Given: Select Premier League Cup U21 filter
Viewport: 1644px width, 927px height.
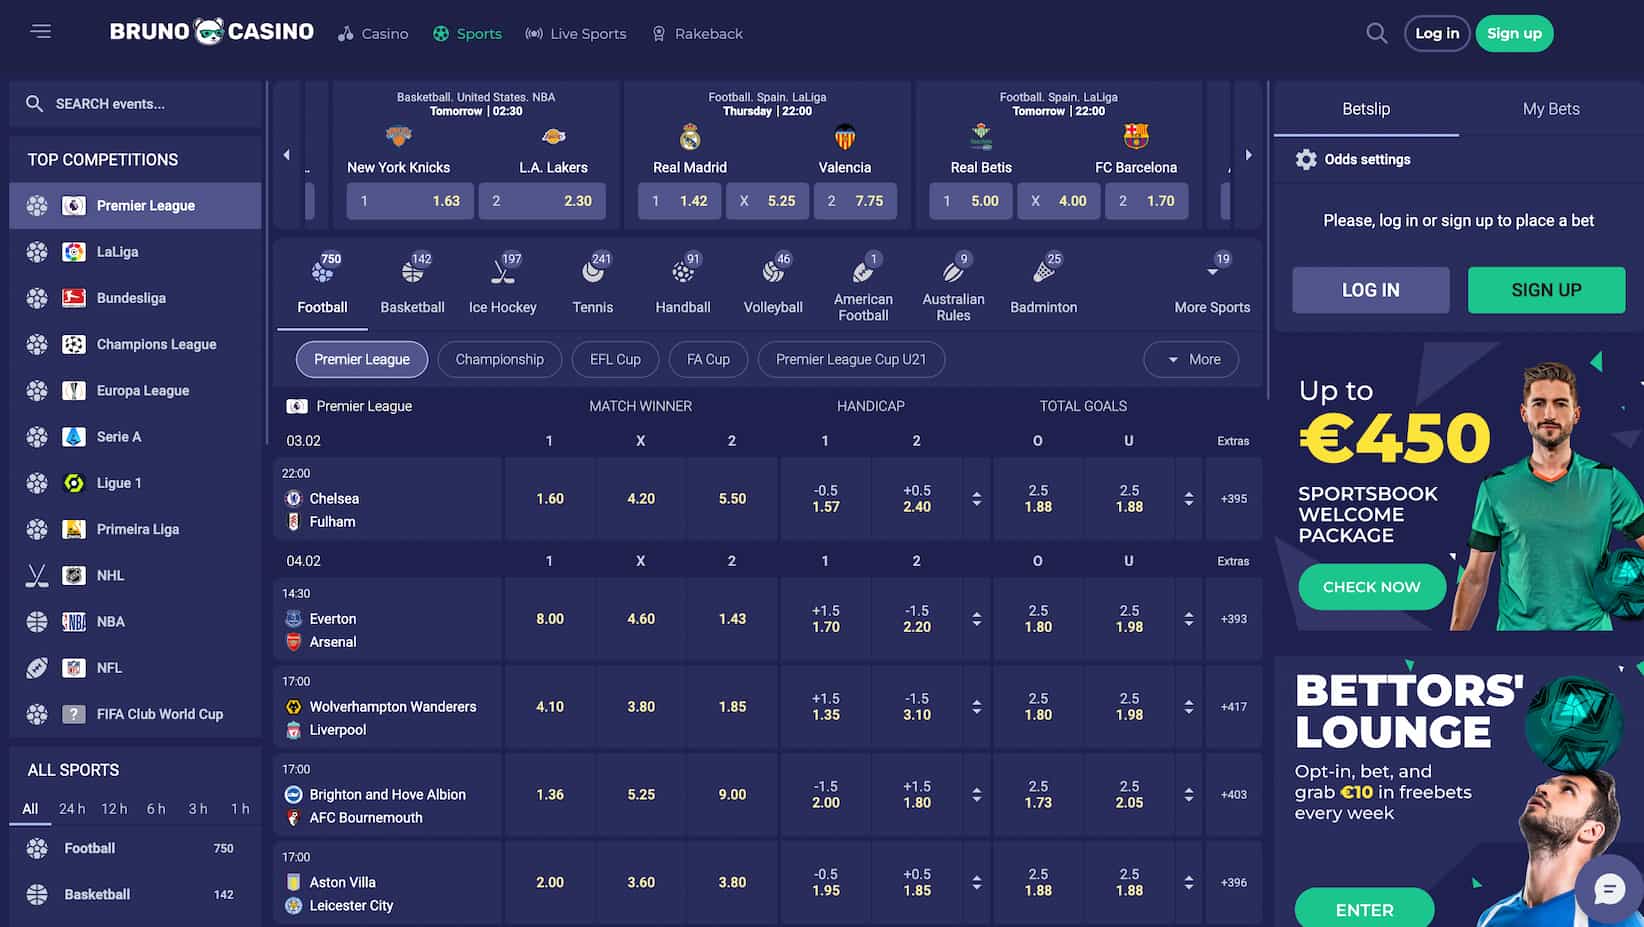Looking at the screenshot, I should [851, 359].
